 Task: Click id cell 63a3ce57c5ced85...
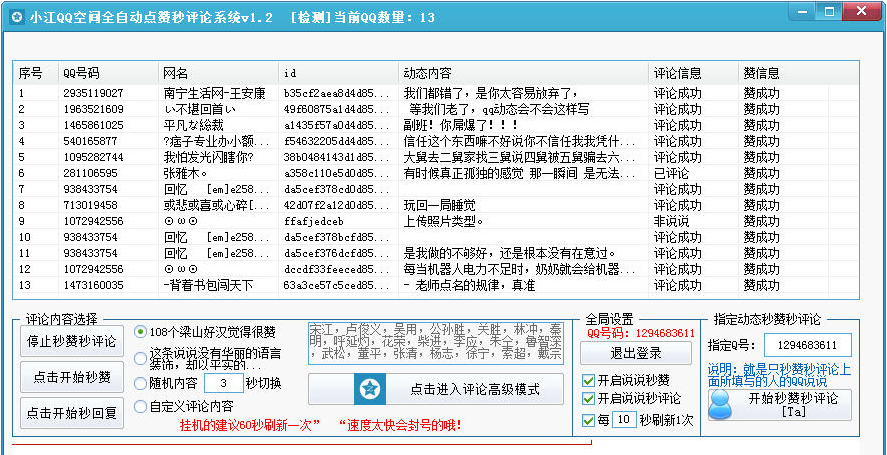(x=337, y=285)
